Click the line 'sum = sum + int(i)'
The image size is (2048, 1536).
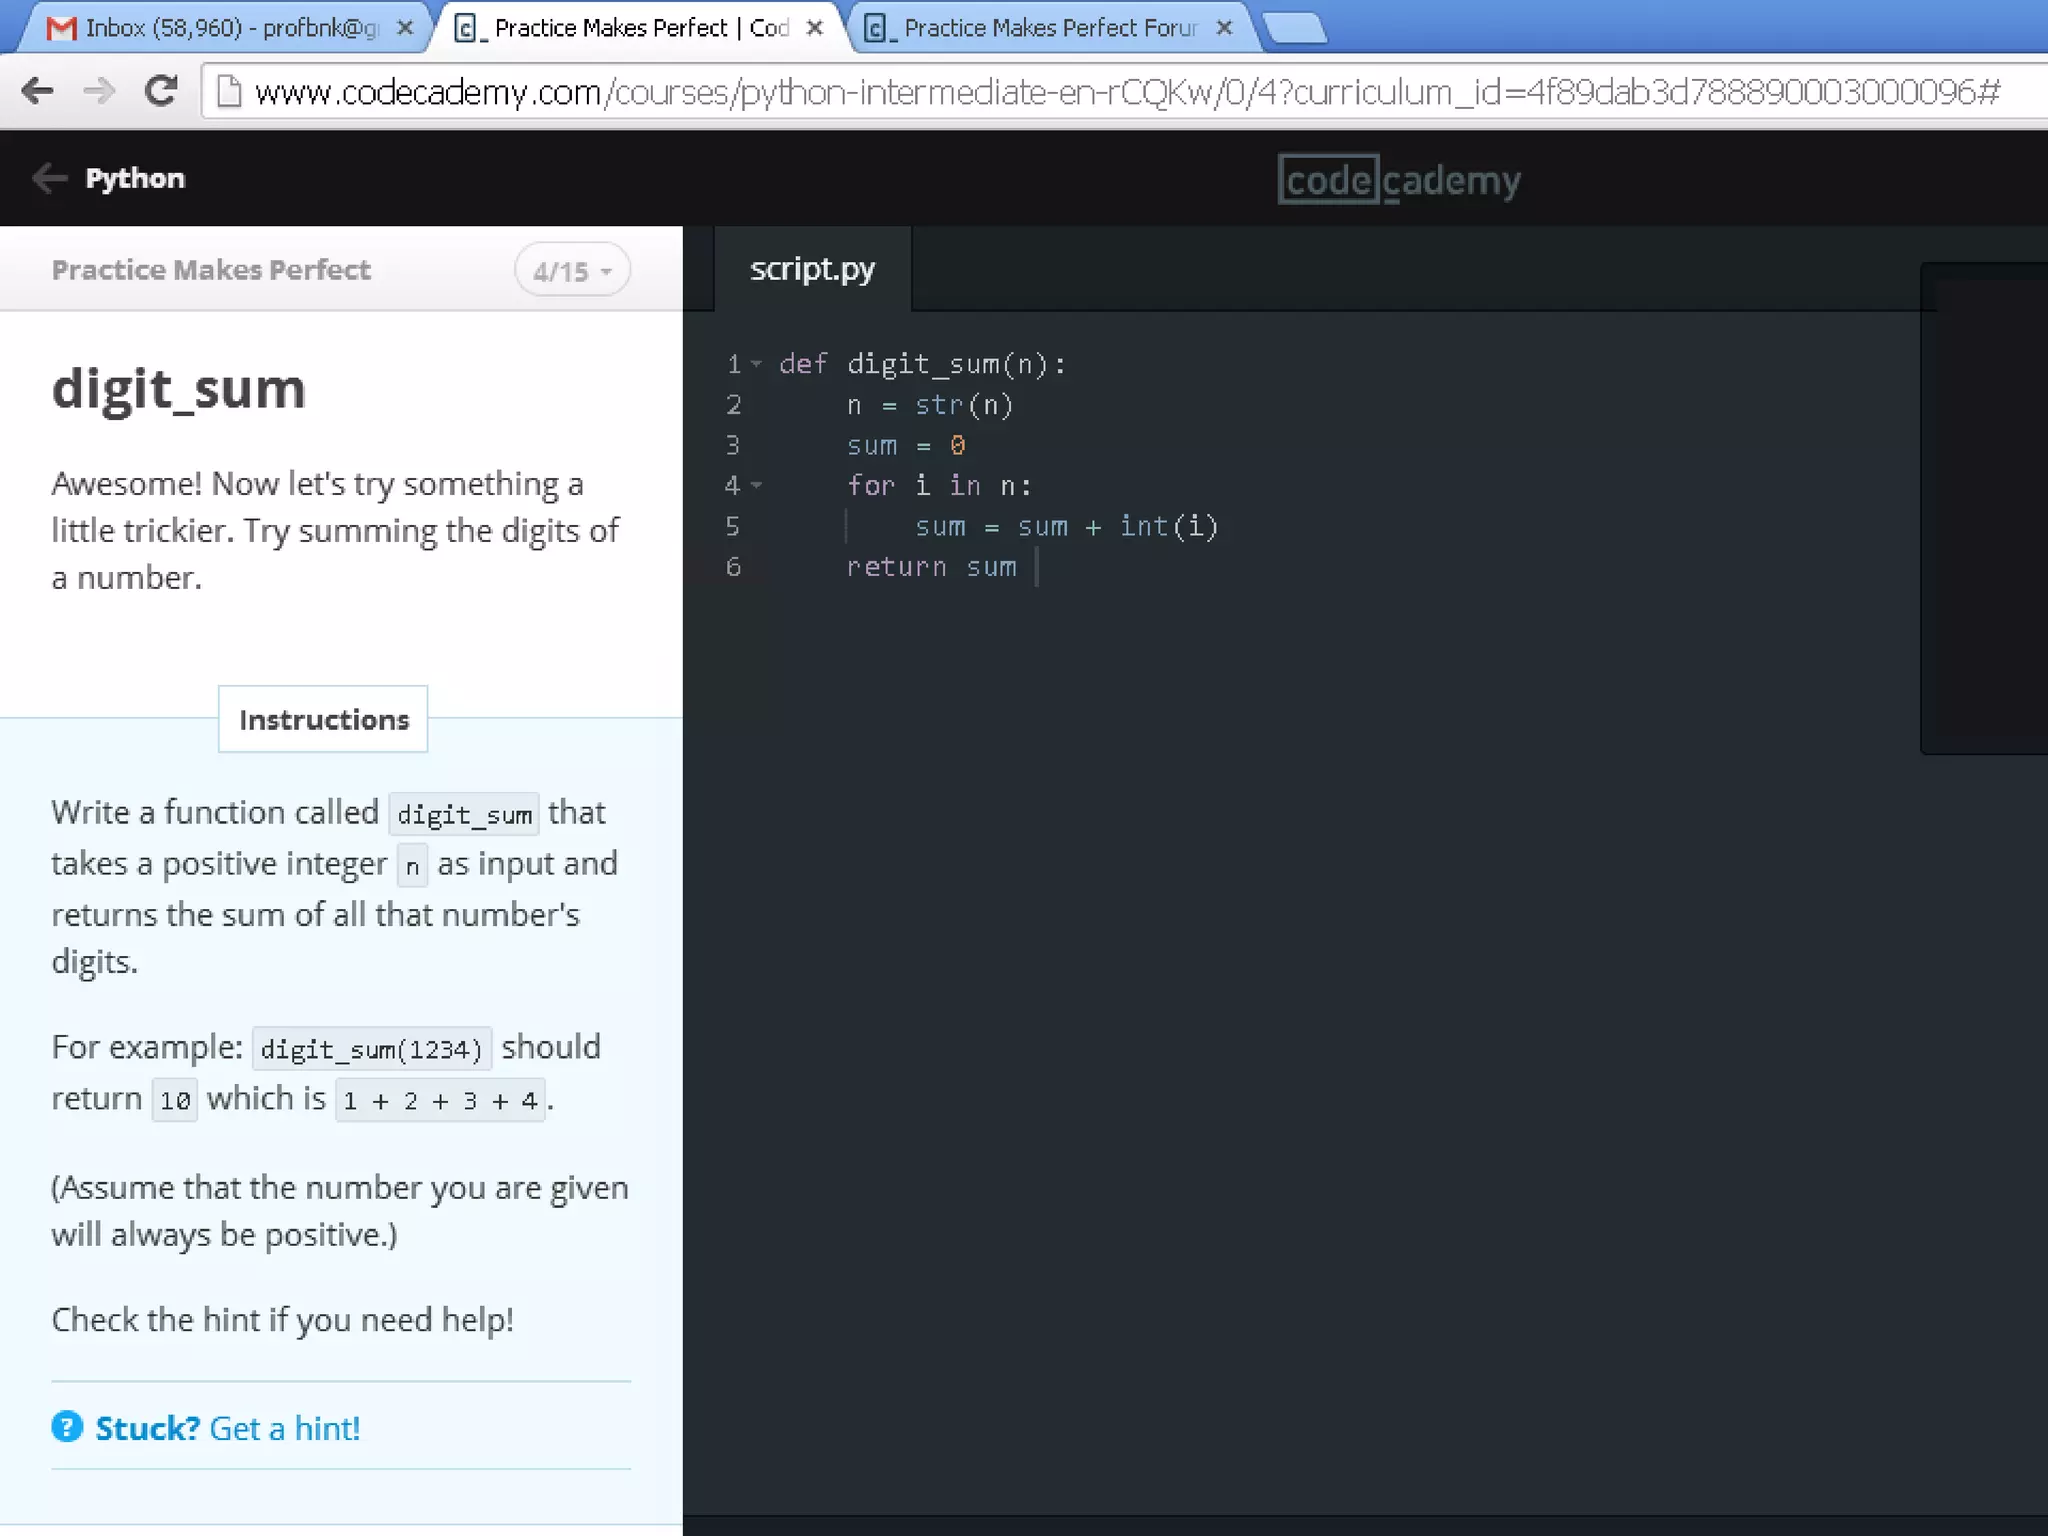click(1066, 526)
